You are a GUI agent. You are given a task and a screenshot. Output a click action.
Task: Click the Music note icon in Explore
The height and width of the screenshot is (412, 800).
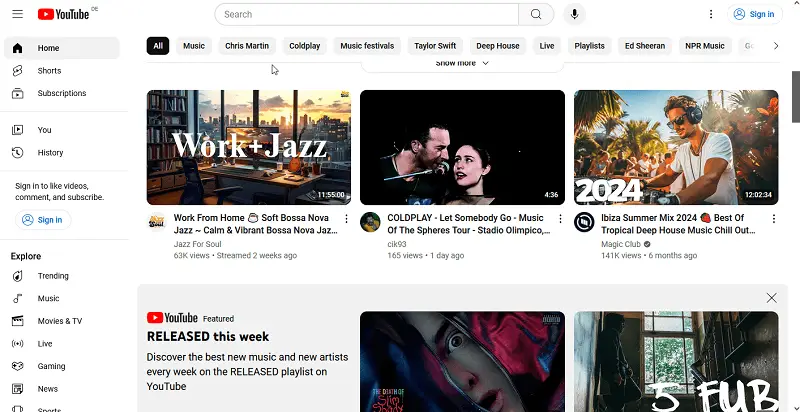tap(17, 298)
